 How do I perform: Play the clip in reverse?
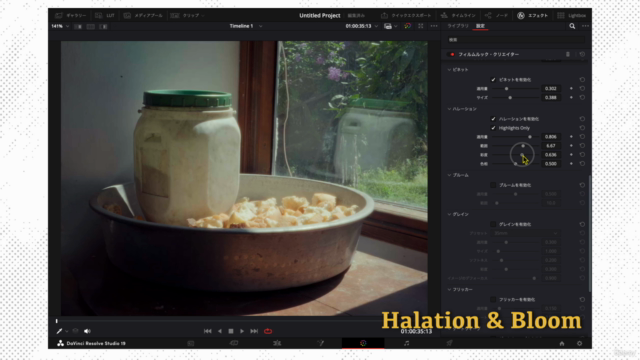(220, 331)
